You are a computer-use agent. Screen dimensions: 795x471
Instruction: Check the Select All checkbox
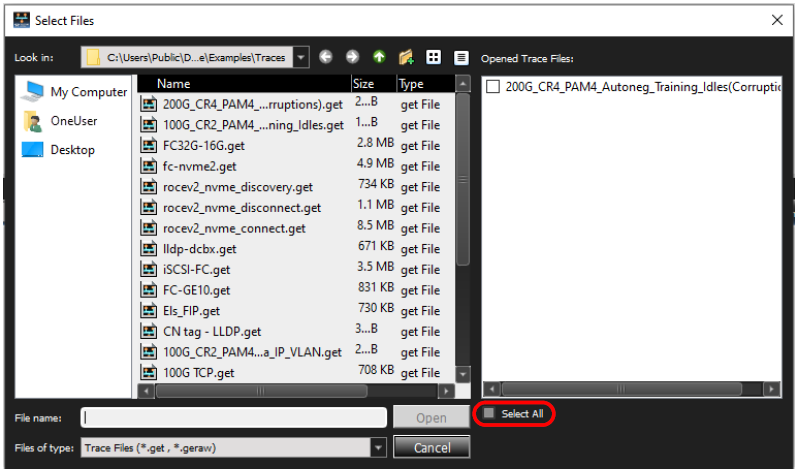coord(489,413)
